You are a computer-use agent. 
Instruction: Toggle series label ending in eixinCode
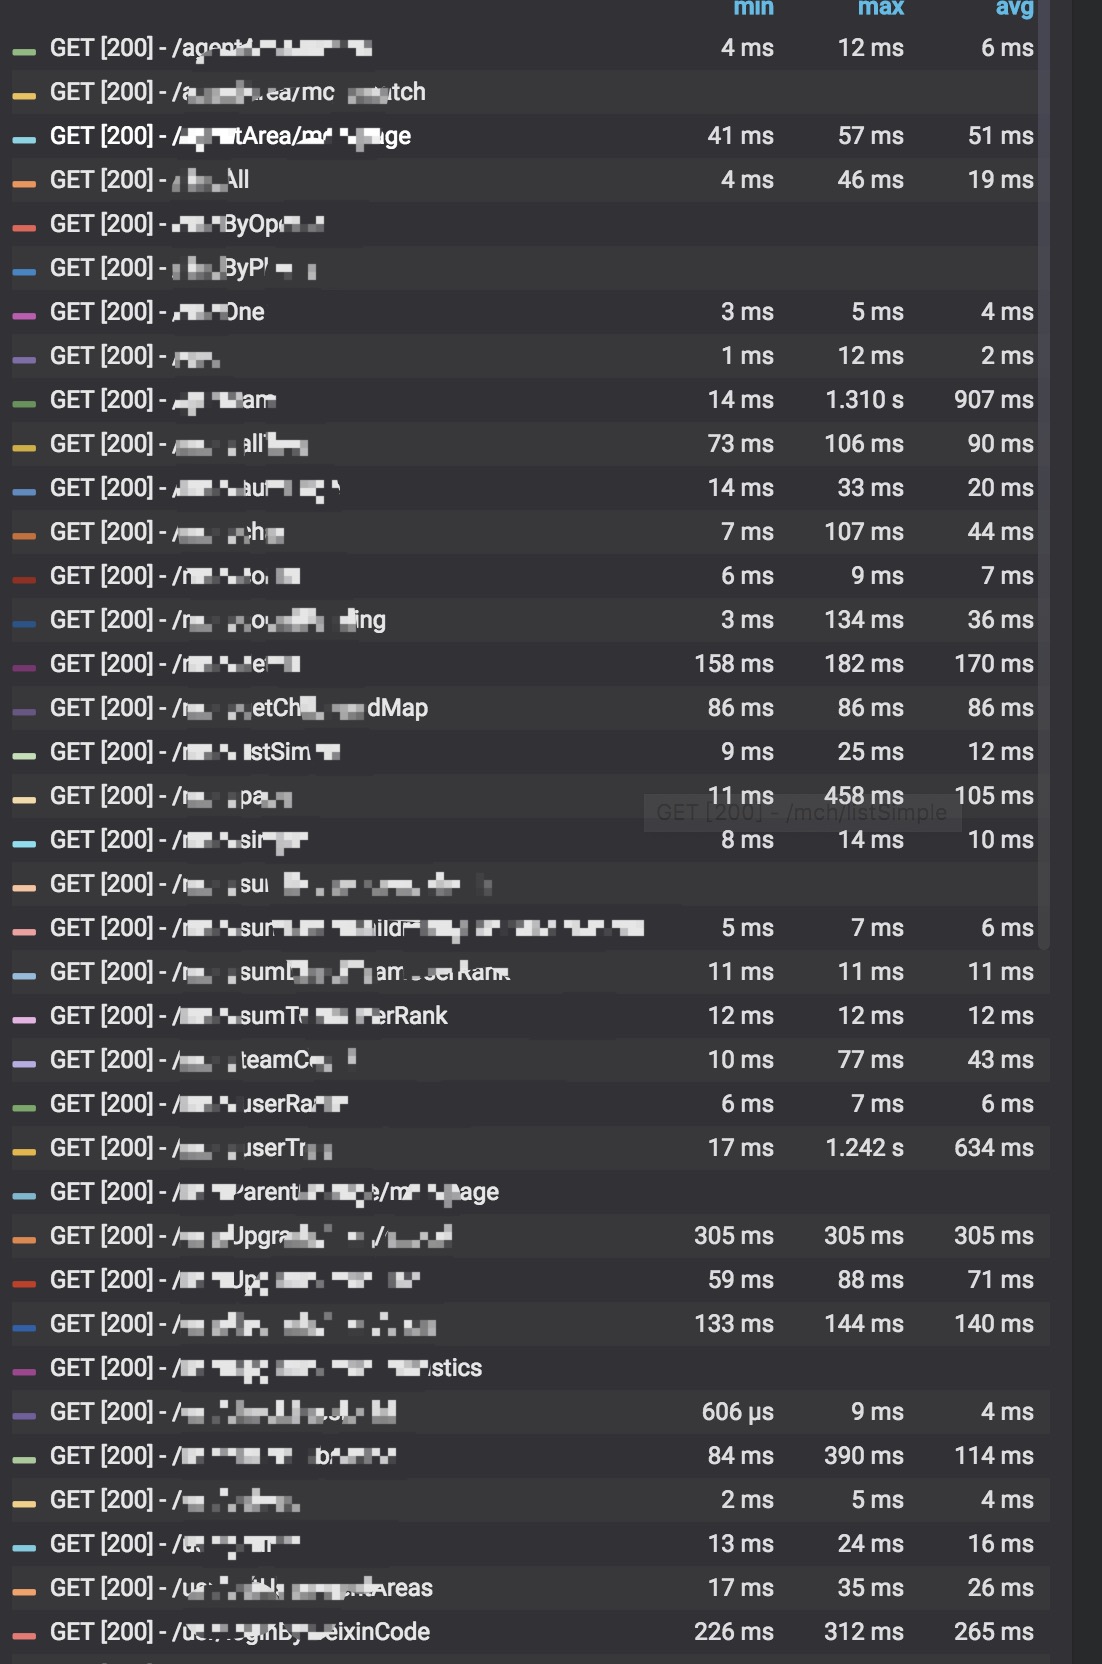pos(240,1632)
